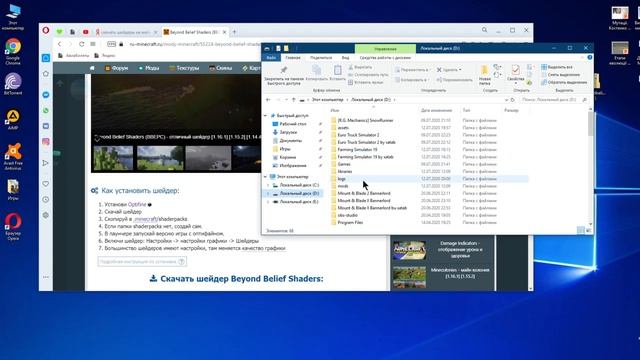Screen dimensions: 640x360
Task: Open the 'Текстуры' website menu link
Action: tap(184, 68)
